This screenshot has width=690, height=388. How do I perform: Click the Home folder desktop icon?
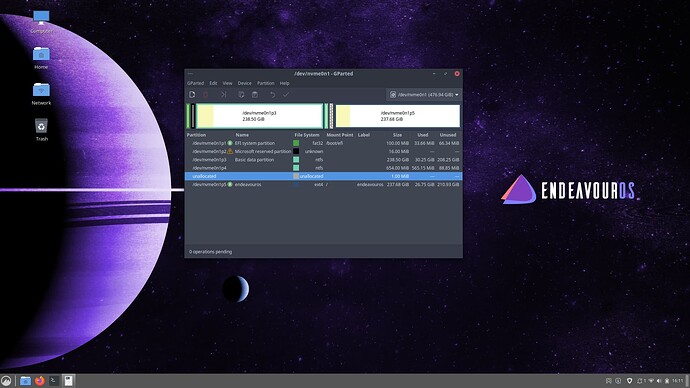tap(41, 58)
